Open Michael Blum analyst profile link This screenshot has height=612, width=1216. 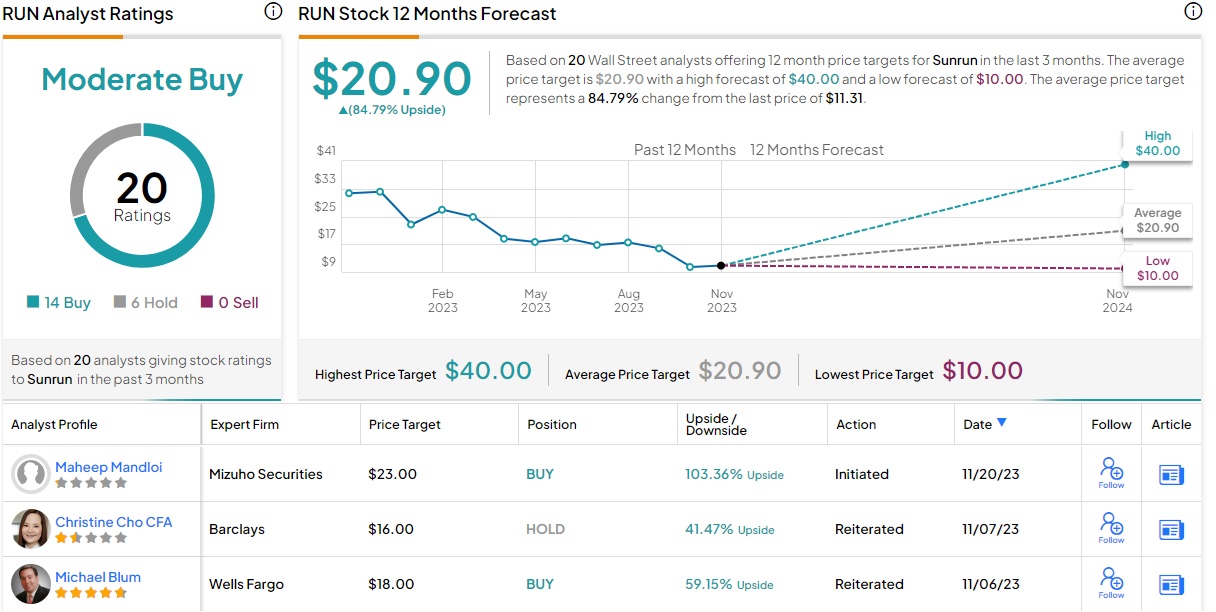[98, 577]
